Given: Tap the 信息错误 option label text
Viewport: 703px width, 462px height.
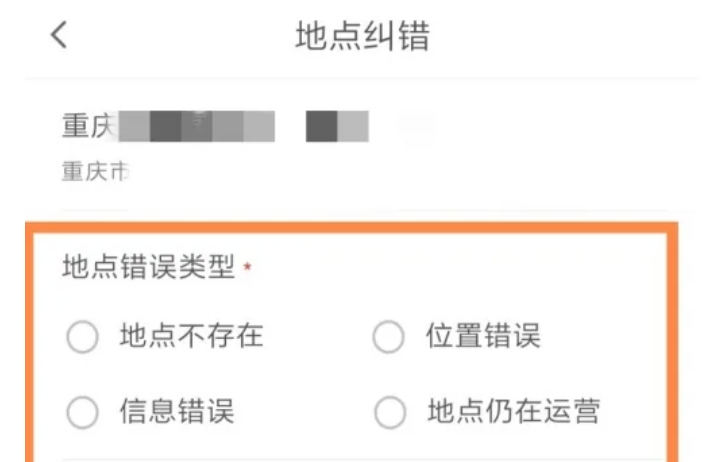Looking at the screenshot, I should pyautogui.click(x=177, y=410).
